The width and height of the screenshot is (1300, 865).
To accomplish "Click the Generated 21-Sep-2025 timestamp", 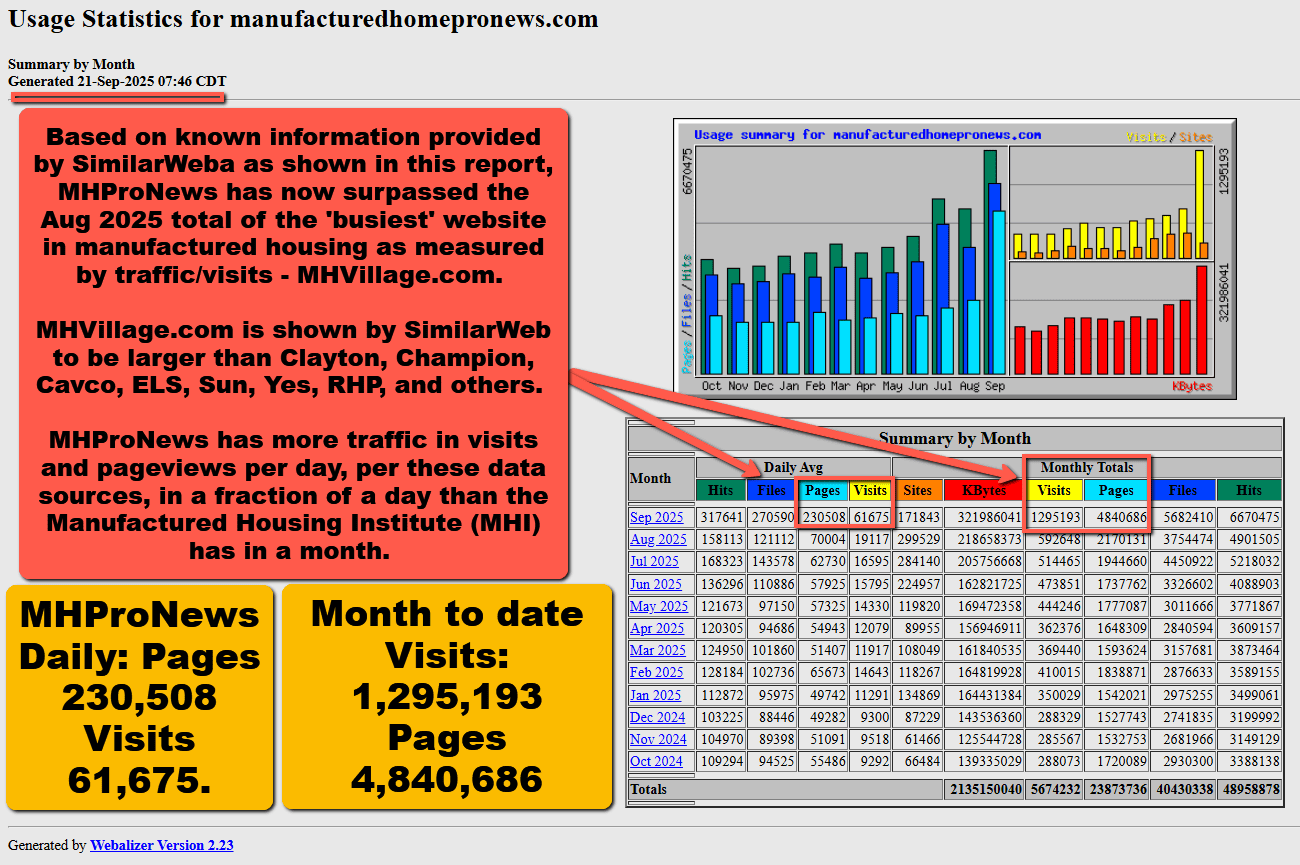I will click(x=117, y=80).
